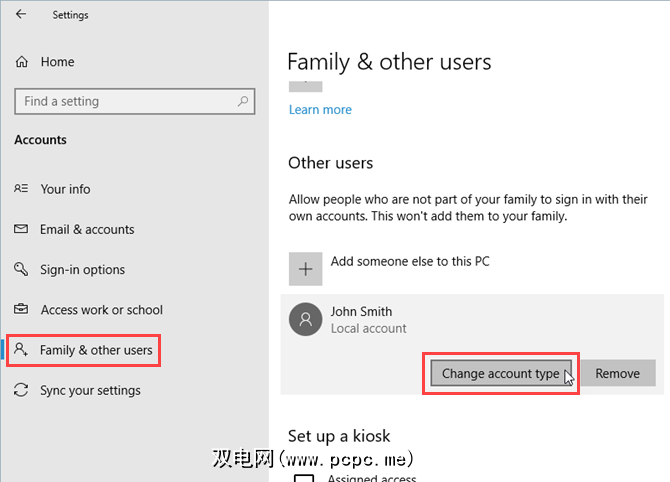Viewport: 670px width, 482px height.
Task: Open Sign-in options page
Action: pyautogui.click(x=83, y=270)
